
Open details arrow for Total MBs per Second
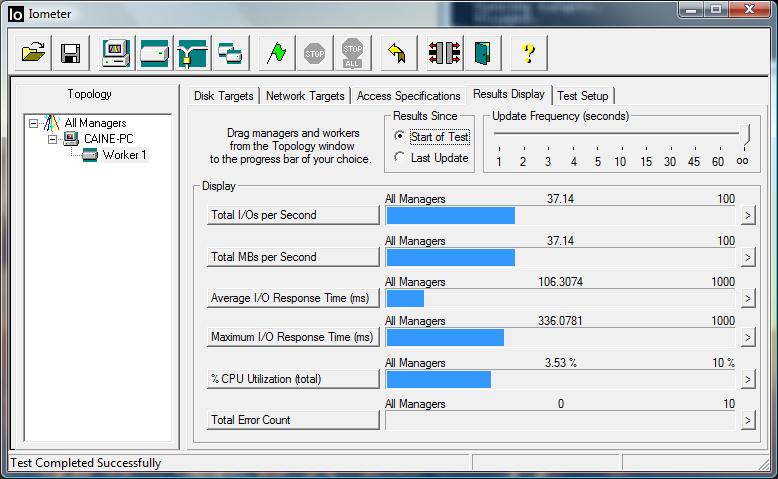click(748, 257)
